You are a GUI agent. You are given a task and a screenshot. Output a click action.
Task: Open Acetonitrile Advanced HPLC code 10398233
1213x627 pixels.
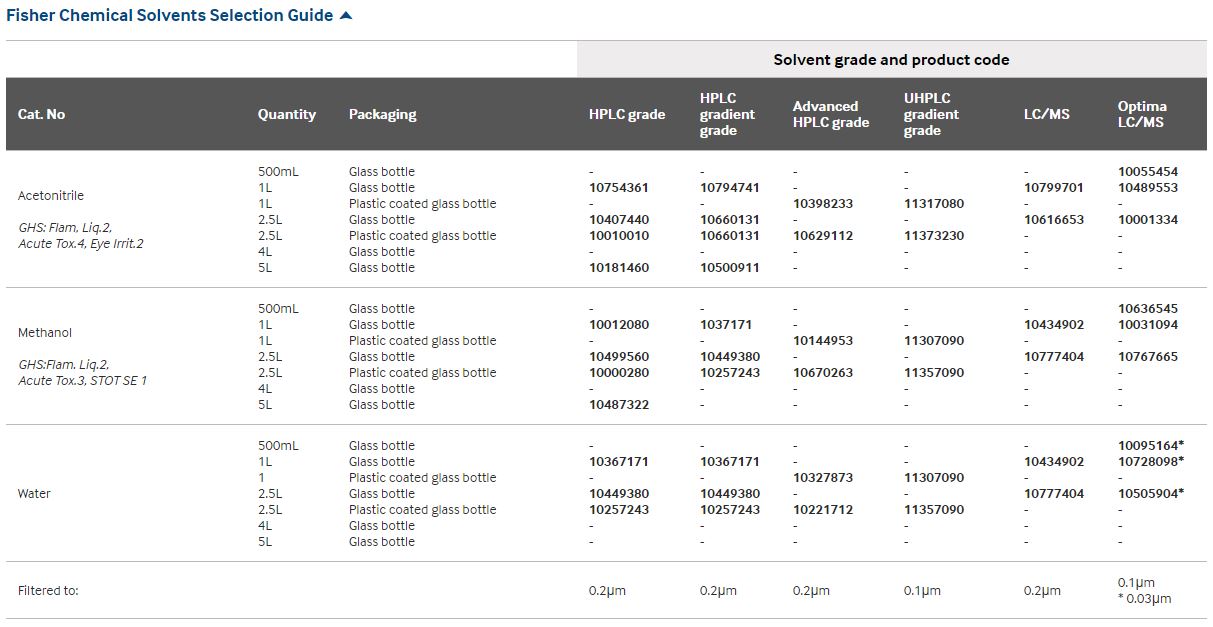click(x=822, y=204)
